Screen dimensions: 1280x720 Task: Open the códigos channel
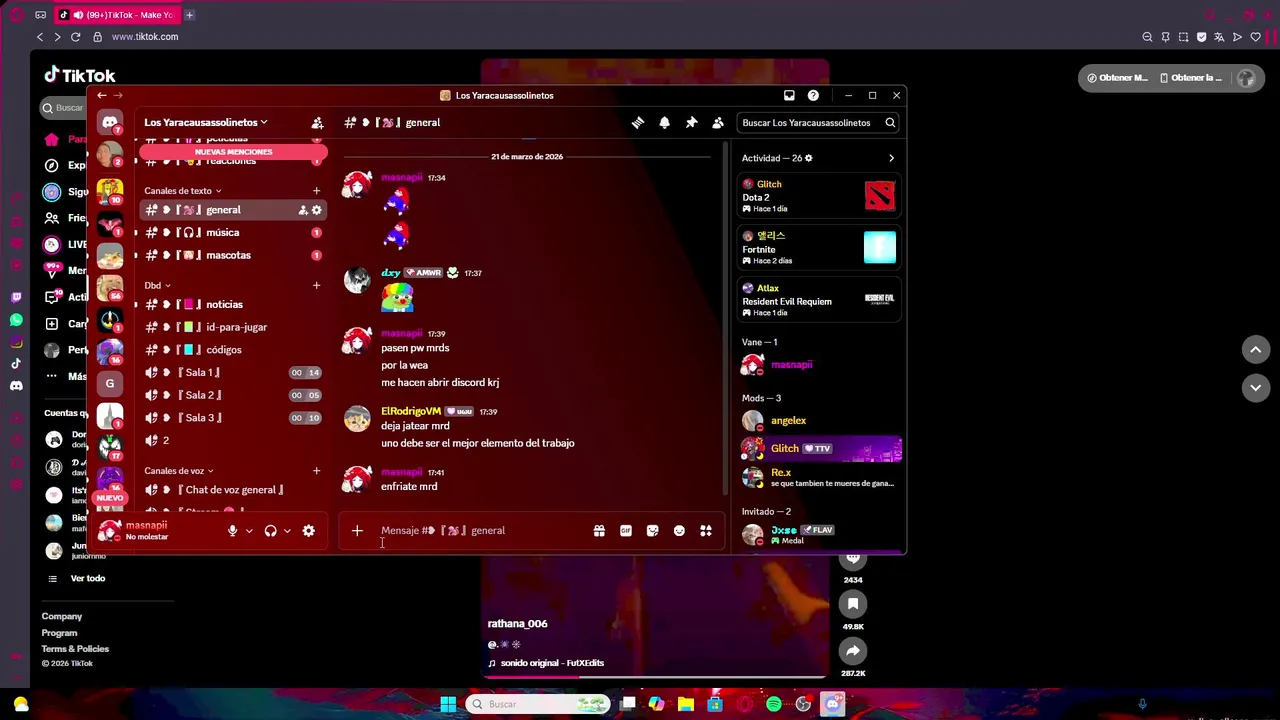click(233, 350)
